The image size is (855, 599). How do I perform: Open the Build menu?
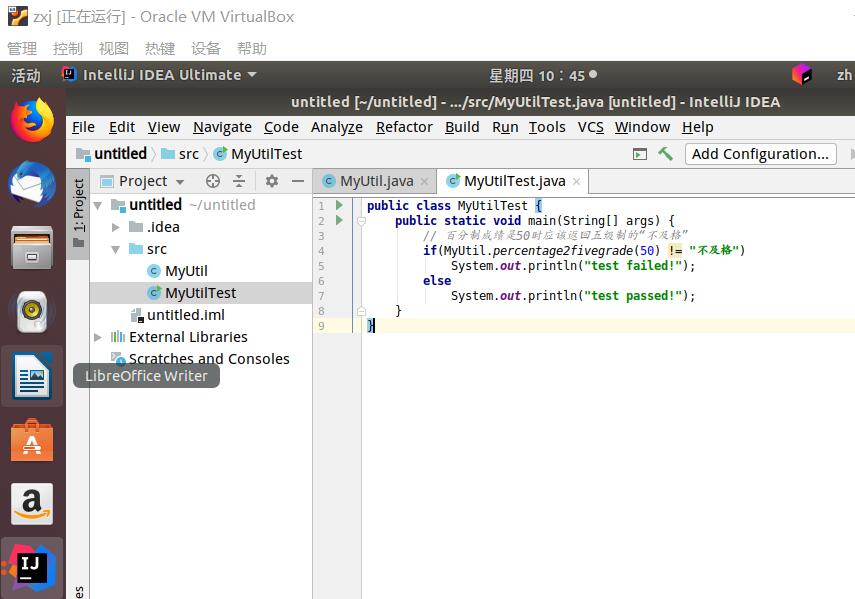[x=462, y=127]
